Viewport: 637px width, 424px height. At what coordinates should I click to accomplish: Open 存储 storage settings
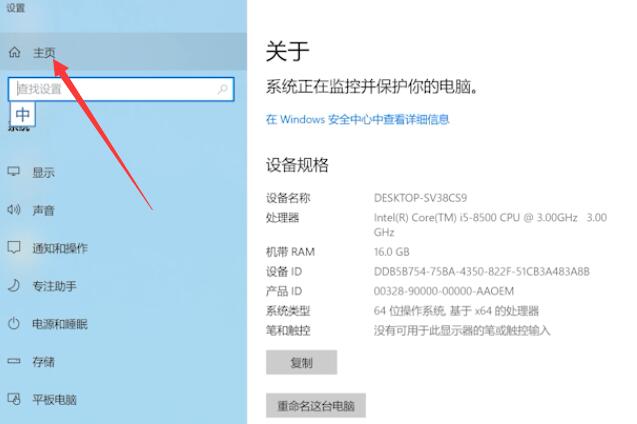click(x=43, y=361)
